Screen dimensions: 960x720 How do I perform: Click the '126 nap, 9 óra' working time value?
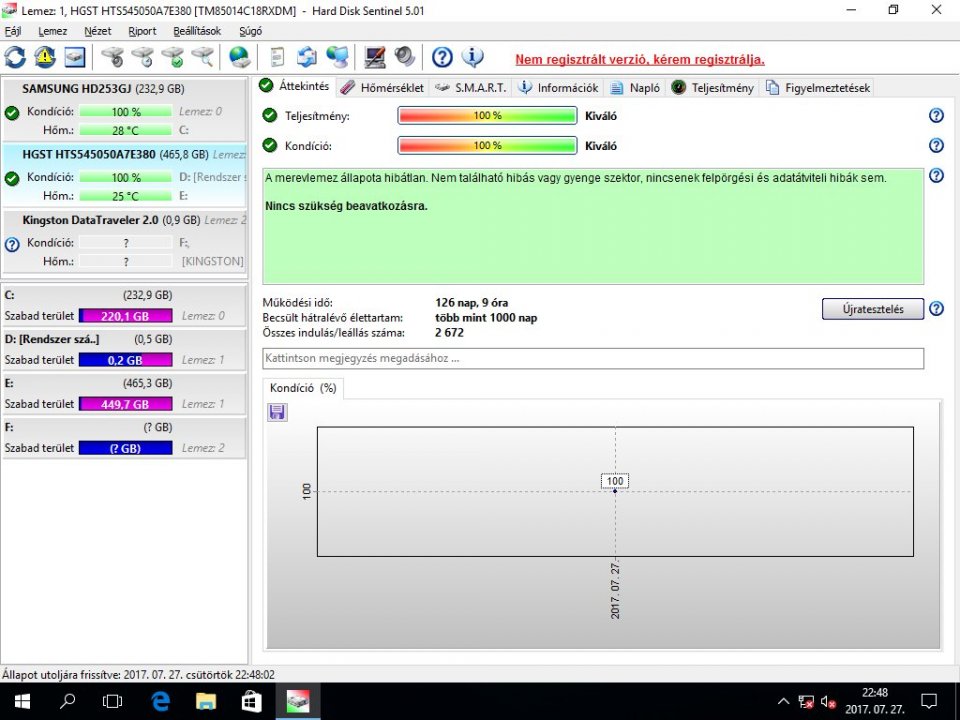pos(471,302)
